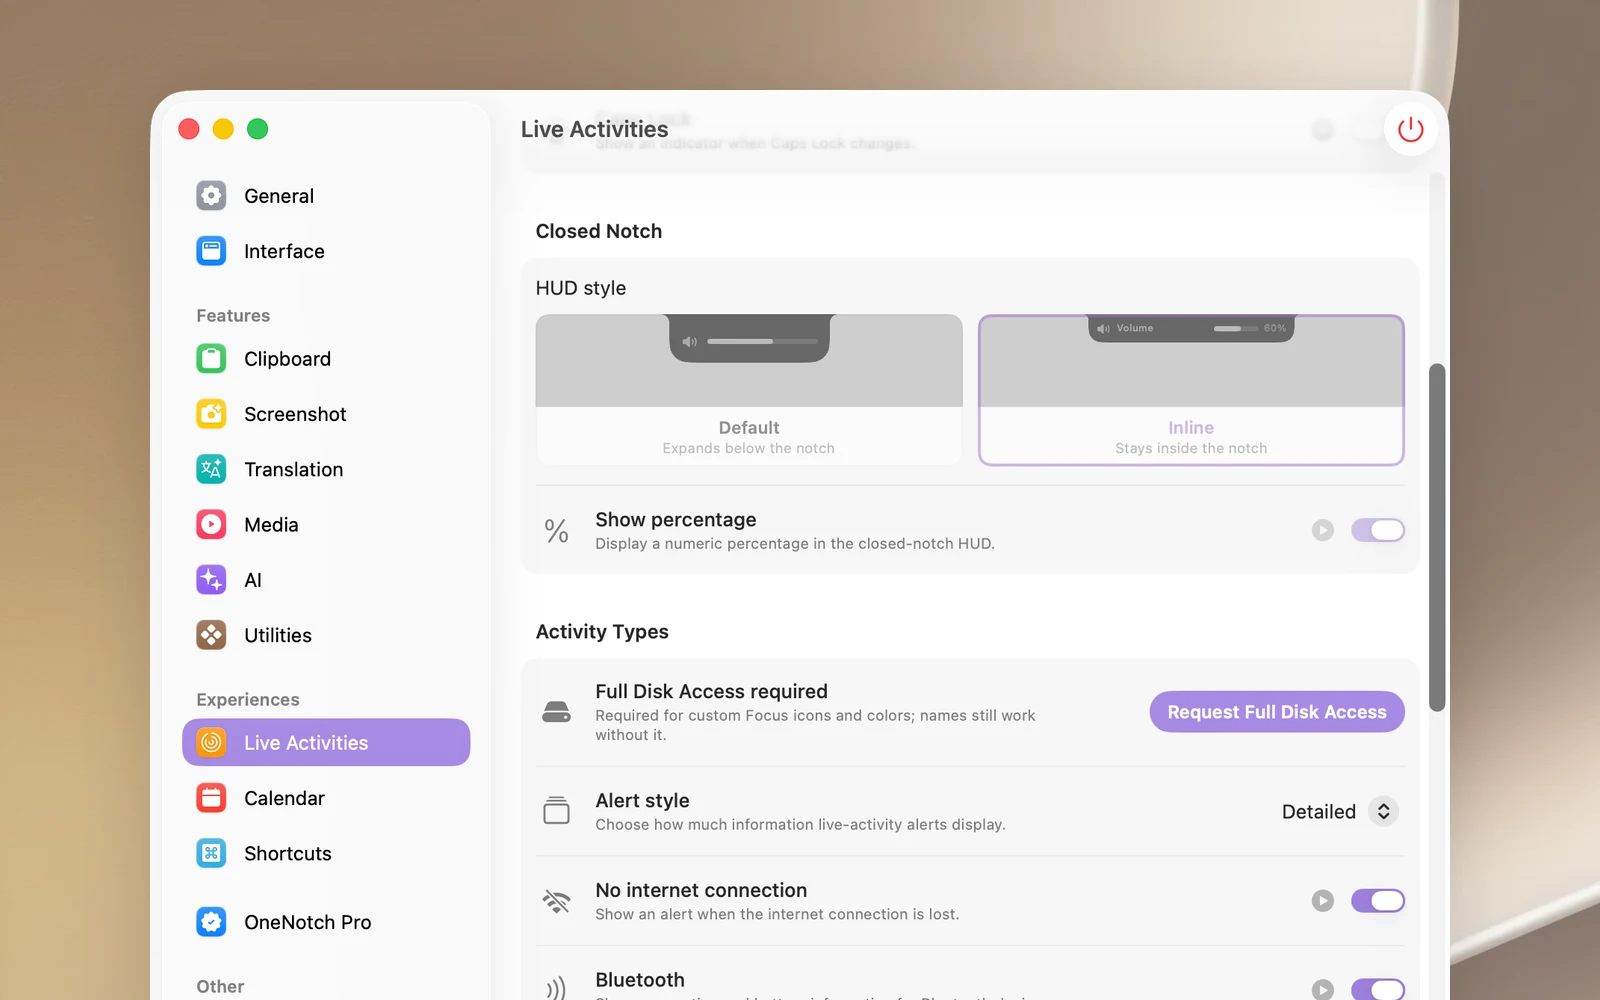The image size is (1600, 1000).
Task: Select the Utilities sidebar icon
Action: (x=211, y=635)
